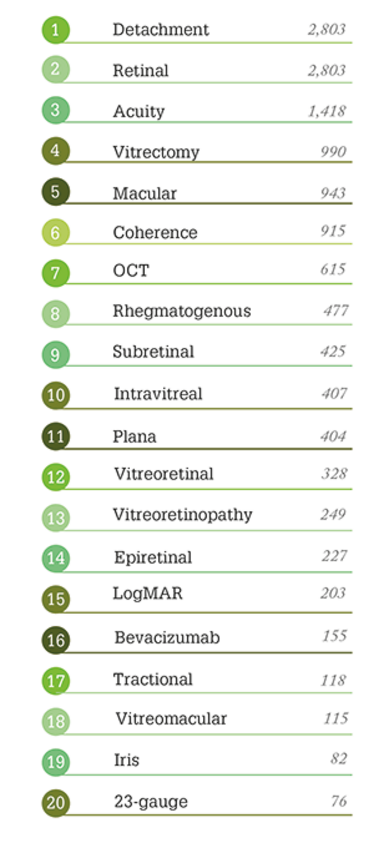
Task: Select the number 7 circle next to OCT
Action: coord(56,273)
